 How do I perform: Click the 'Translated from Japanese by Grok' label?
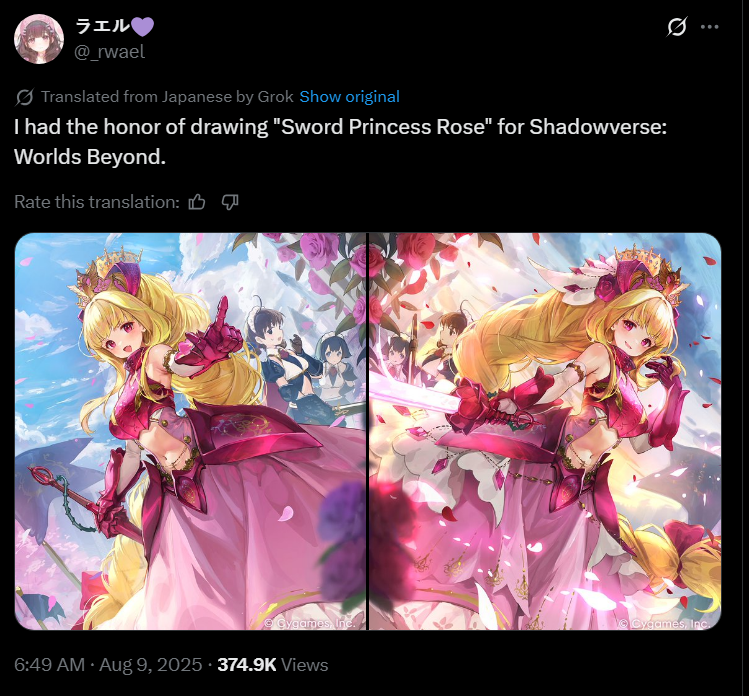(x=167, y=97)
